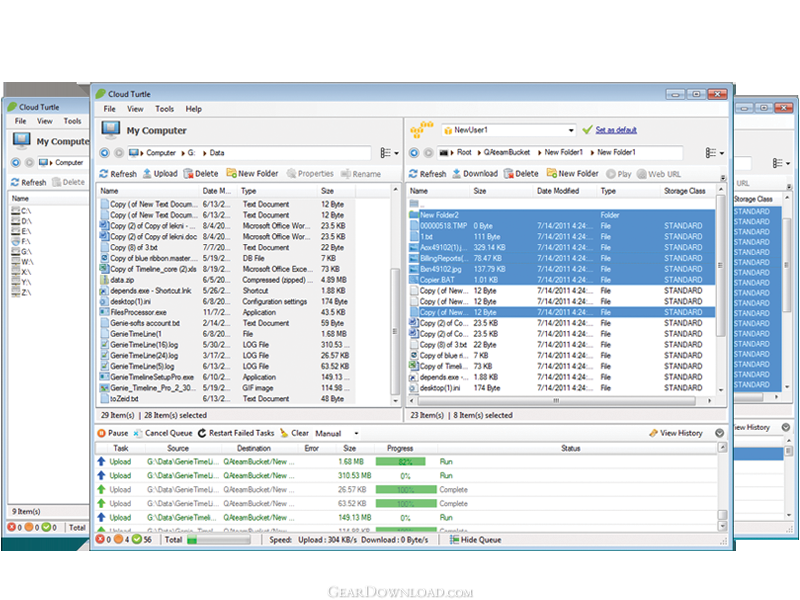
Task: Sort local files by Type column
Action: pos(278,191)
